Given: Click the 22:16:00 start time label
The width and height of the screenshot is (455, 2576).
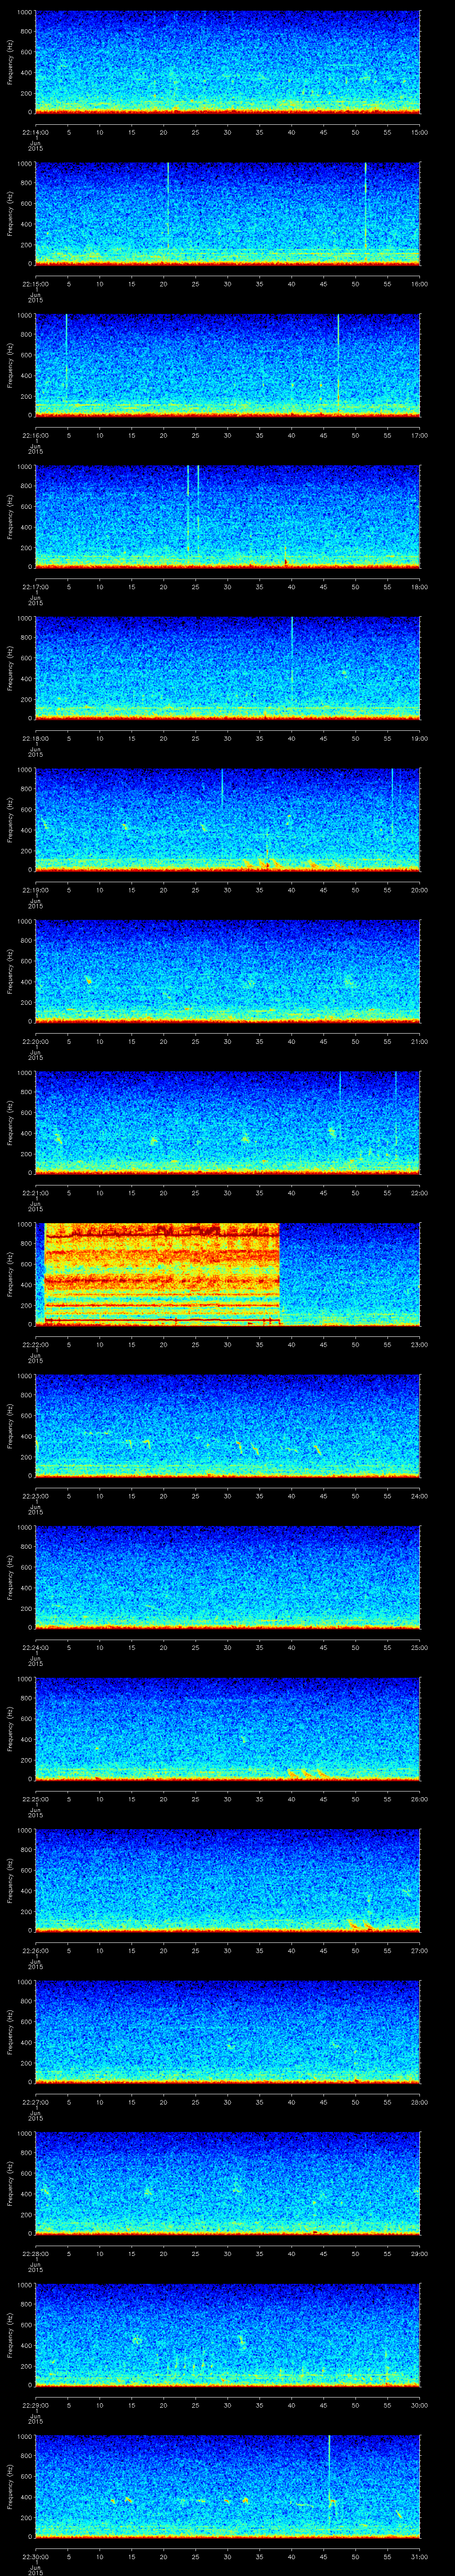Looking at the screenshot, I should click(35, 435).
